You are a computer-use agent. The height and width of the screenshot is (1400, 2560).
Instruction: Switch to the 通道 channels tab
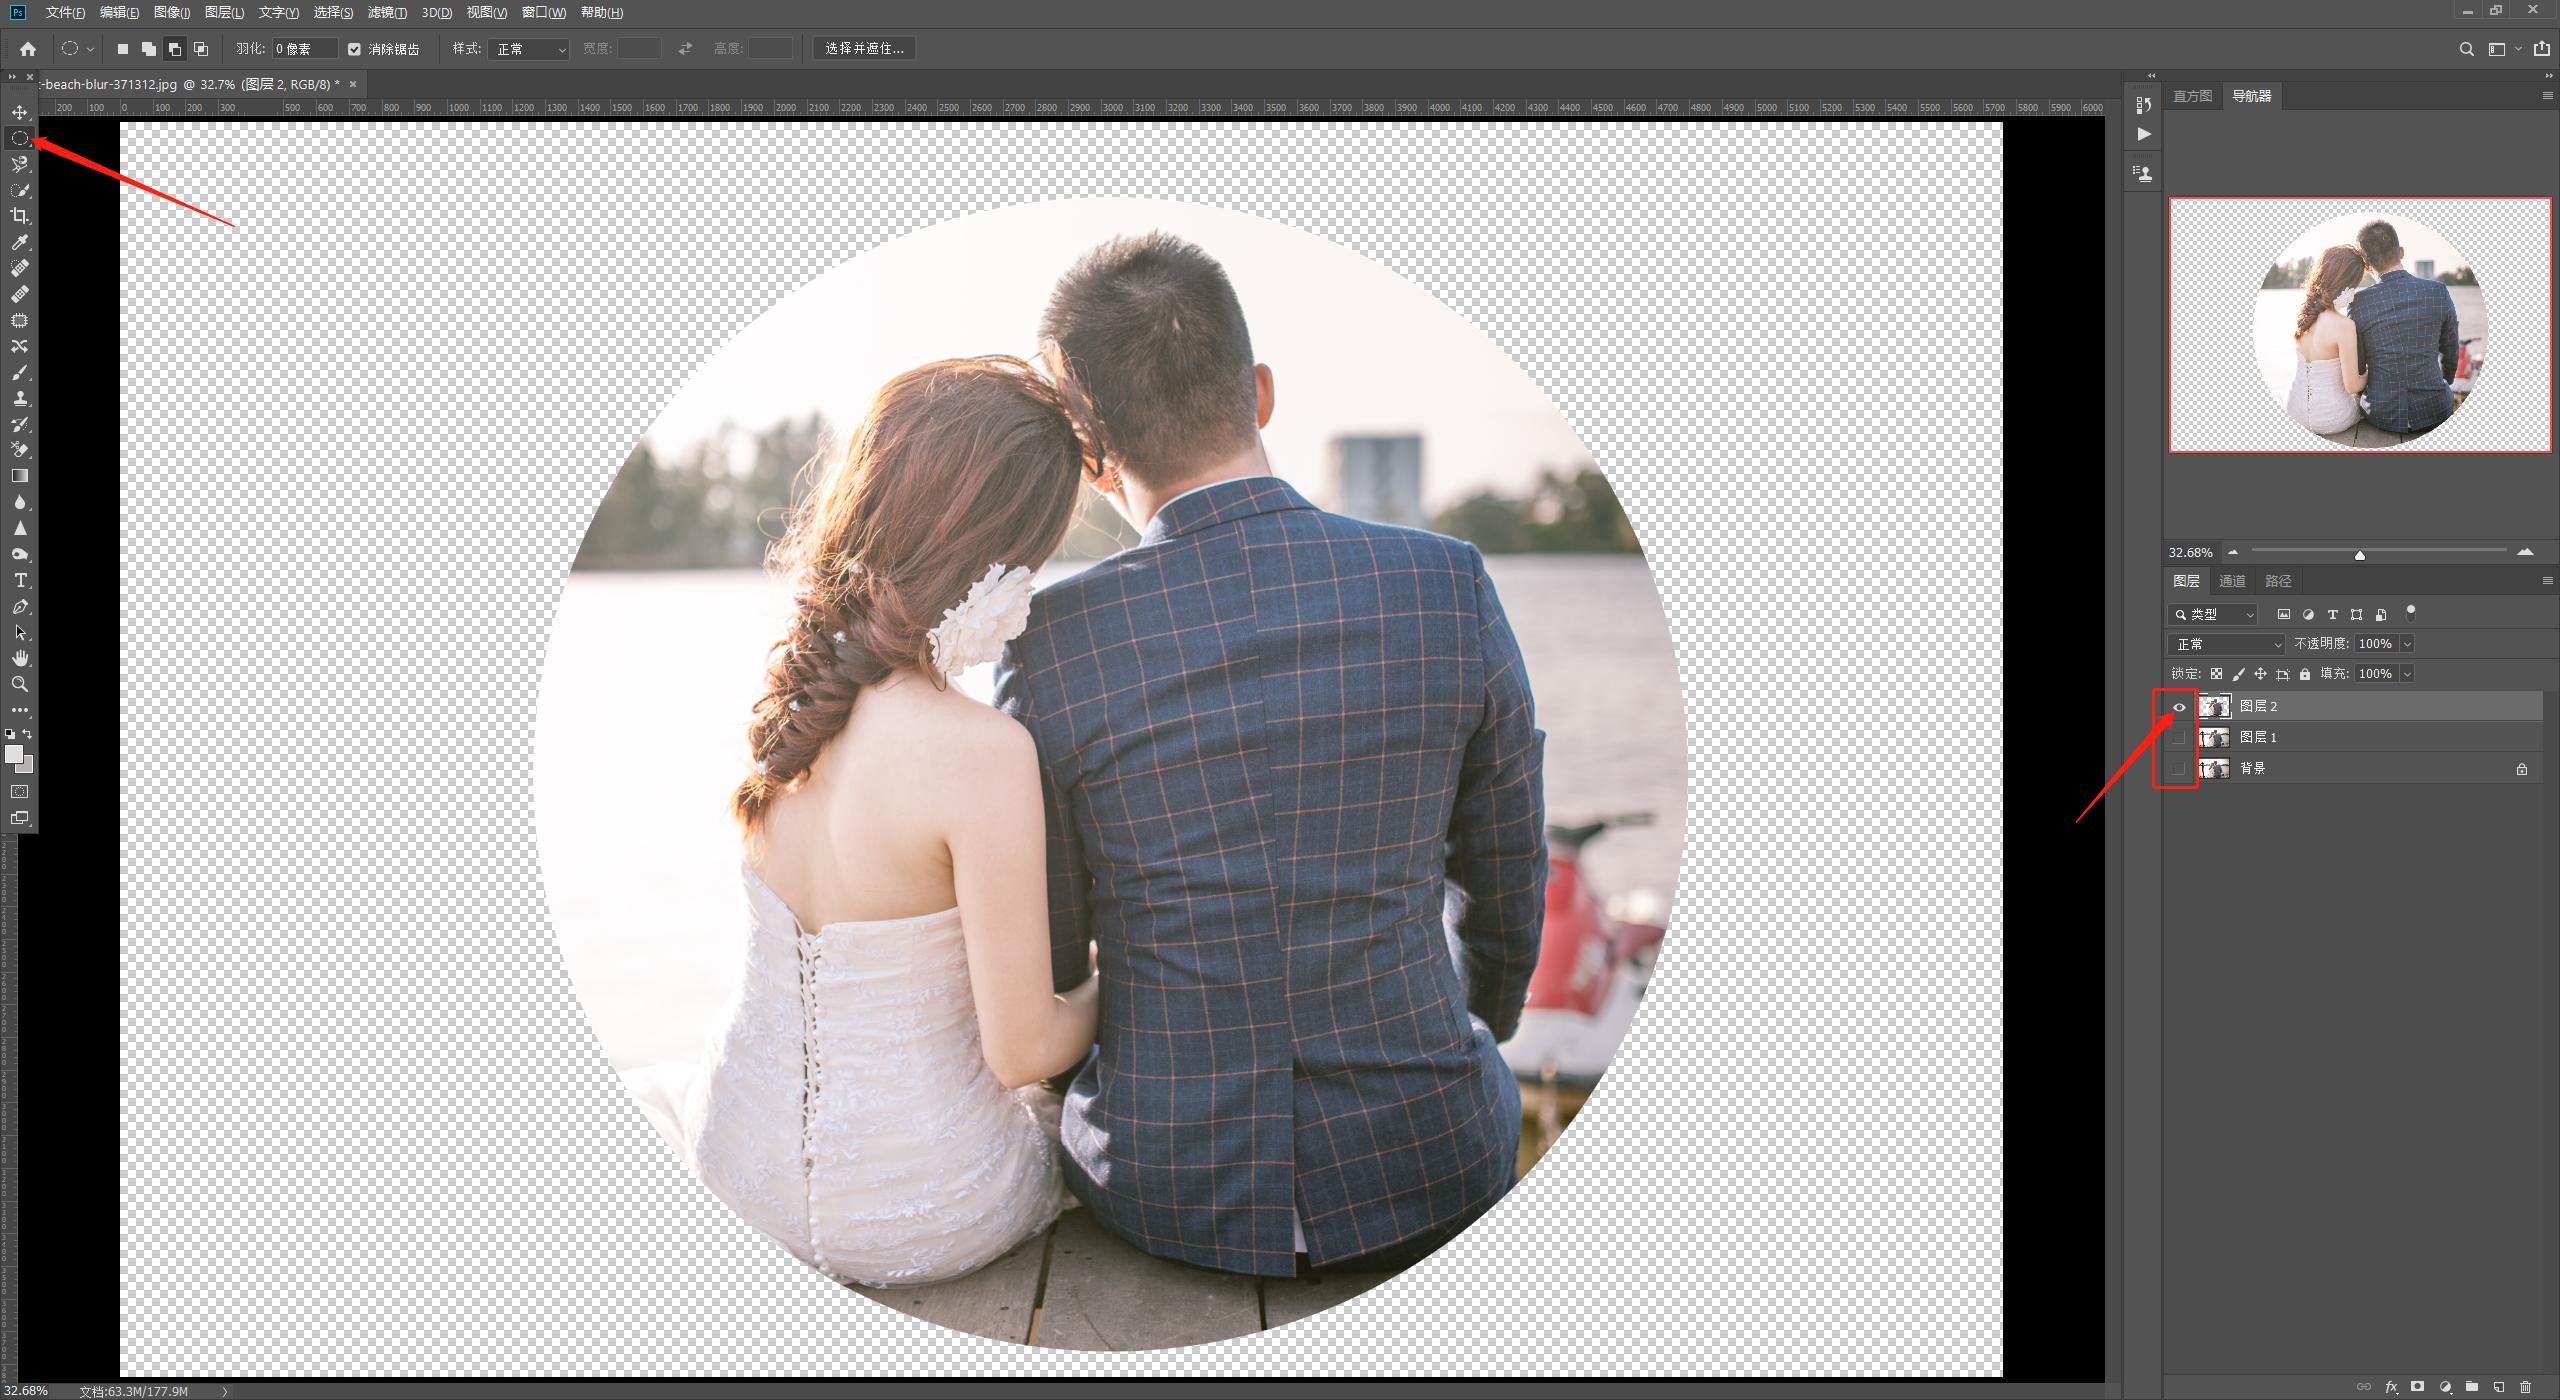coord(2232,581)
